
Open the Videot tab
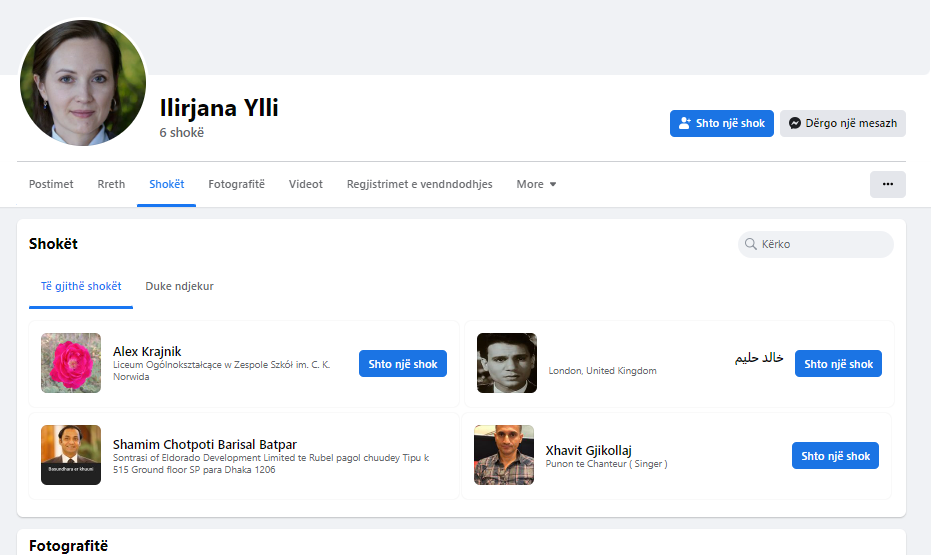[305, 184]
